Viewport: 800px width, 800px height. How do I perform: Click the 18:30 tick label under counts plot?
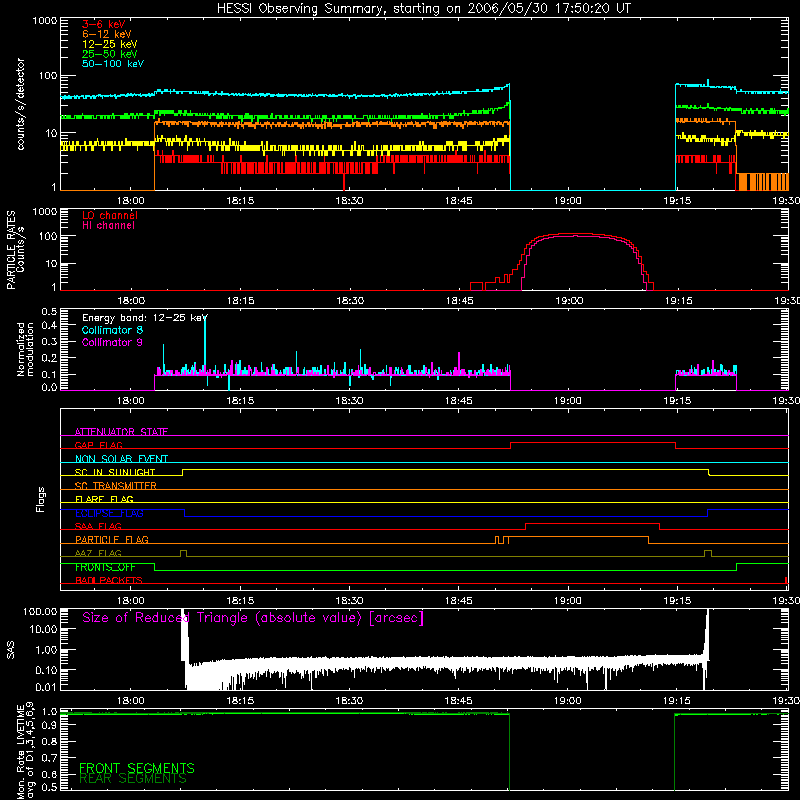tap(349, 201)
